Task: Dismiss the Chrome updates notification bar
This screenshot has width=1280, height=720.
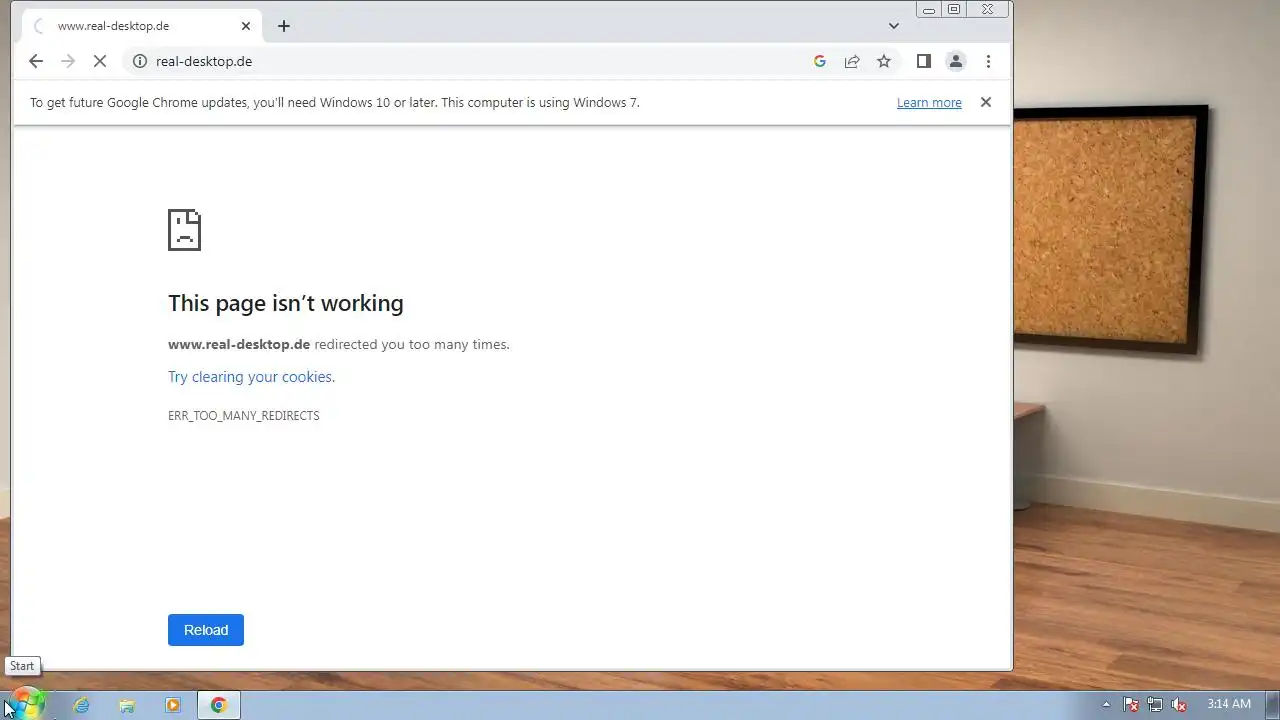Action: point(986,102)
